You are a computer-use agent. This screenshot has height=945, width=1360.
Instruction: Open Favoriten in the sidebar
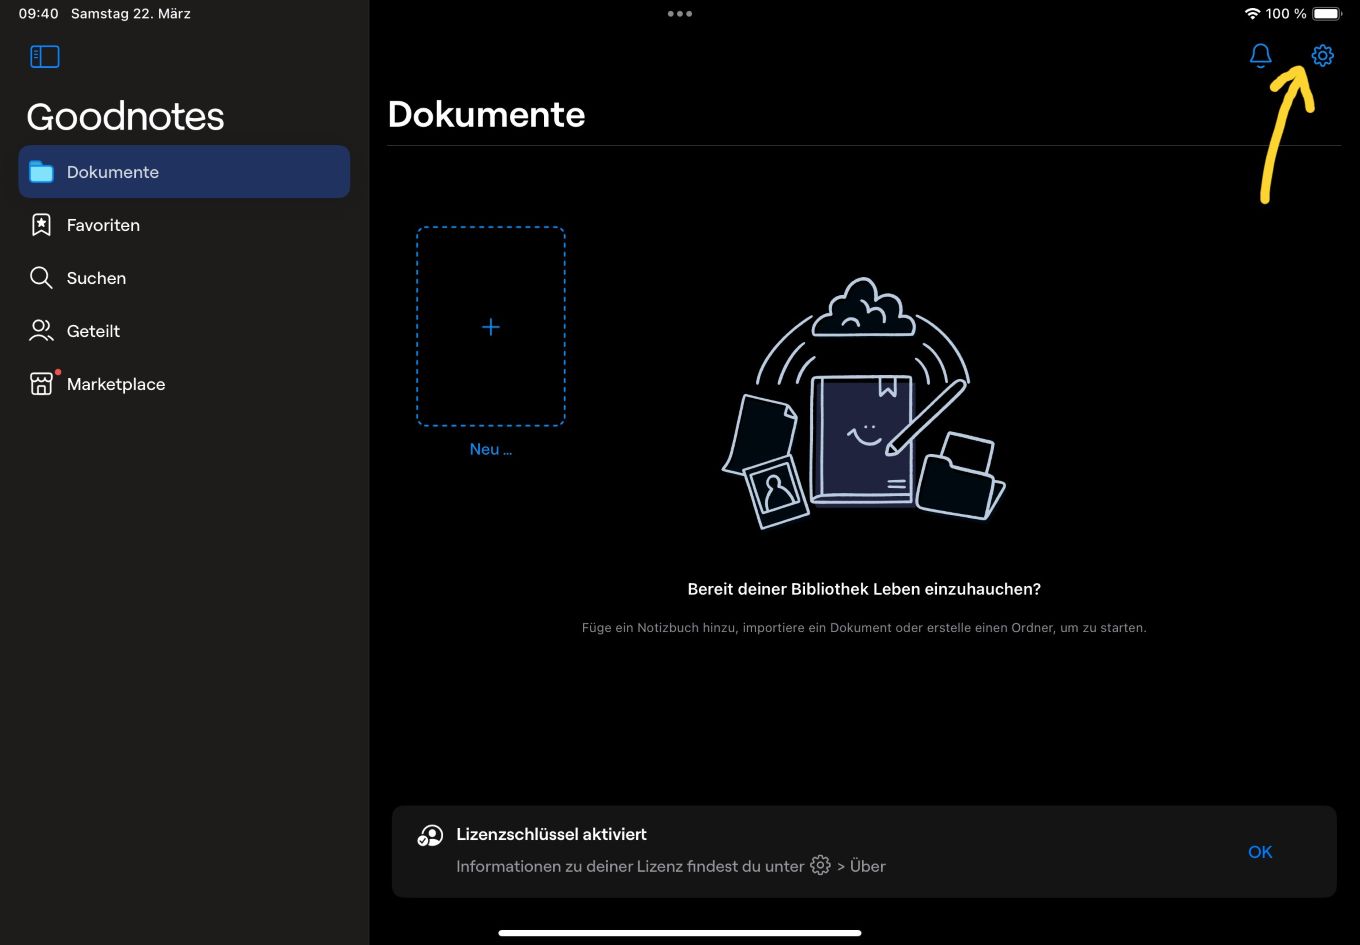click(184, 225)
